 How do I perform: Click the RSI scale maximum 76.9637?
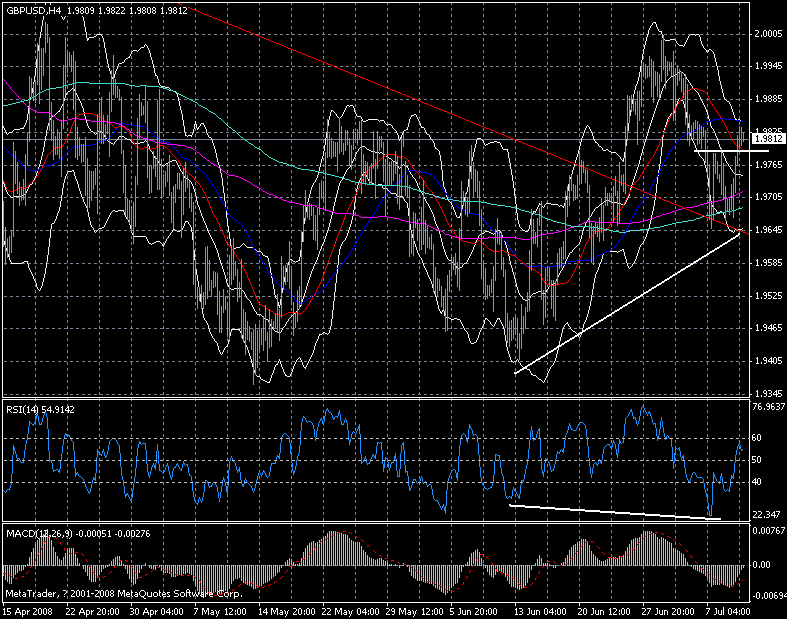(768, 406)
